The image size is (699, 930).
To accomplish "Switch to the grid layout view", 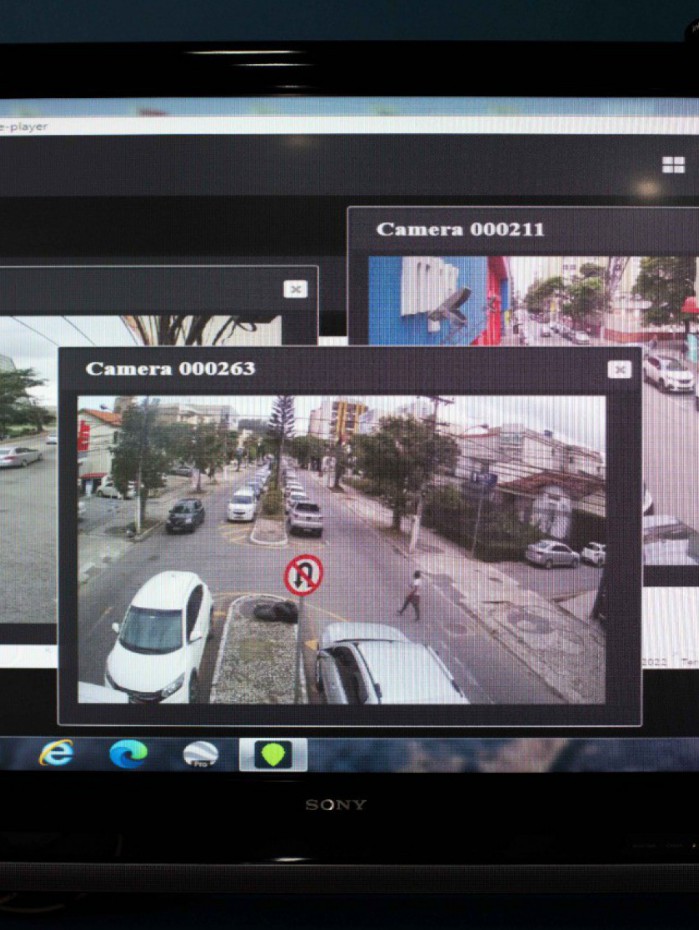I will [673, 165].
